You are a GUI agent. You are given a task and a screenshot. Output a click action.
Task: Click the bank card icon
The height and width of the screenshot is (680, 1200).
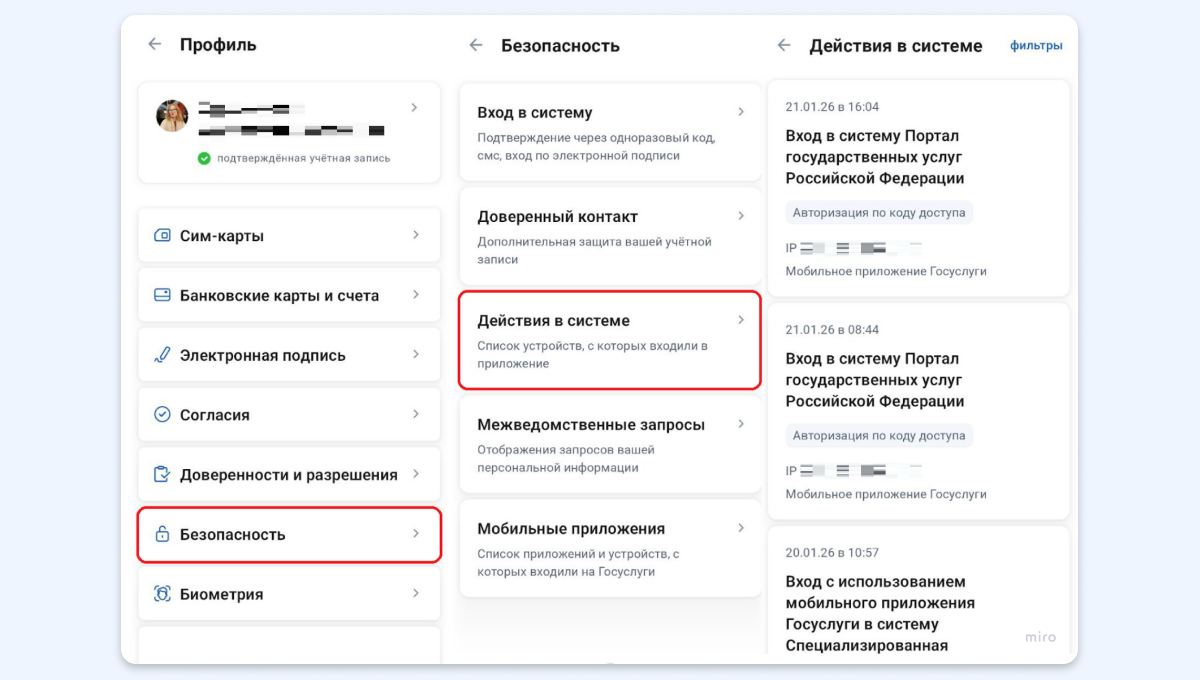coord(162,295)
